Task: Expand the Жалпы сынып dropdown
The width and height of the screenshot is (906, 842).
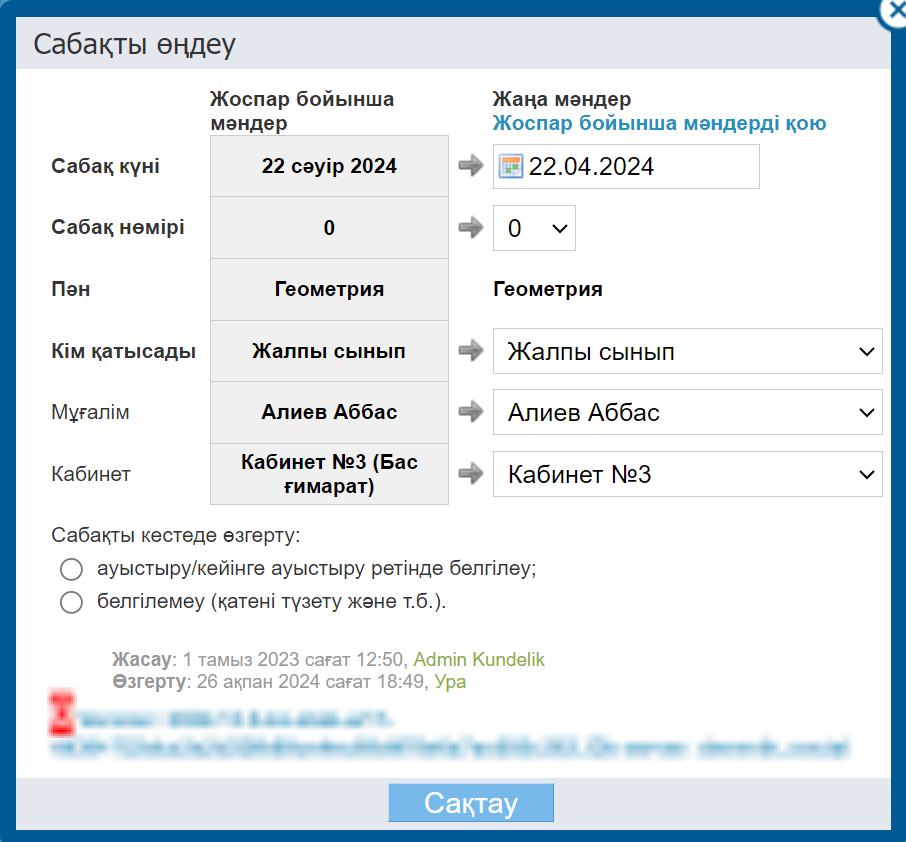Action: click(x=687, y=351)
